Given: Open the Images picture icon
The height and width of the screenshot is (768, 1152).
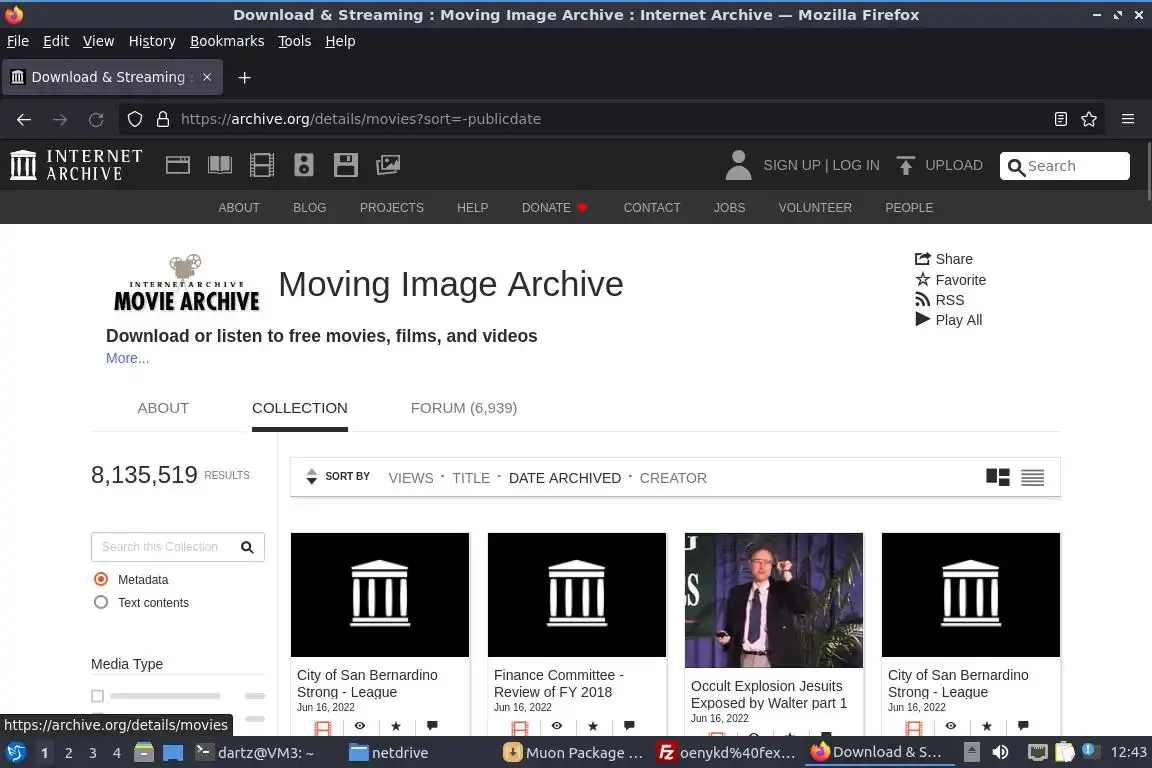Looking at the screenshot, I should 388,165.
